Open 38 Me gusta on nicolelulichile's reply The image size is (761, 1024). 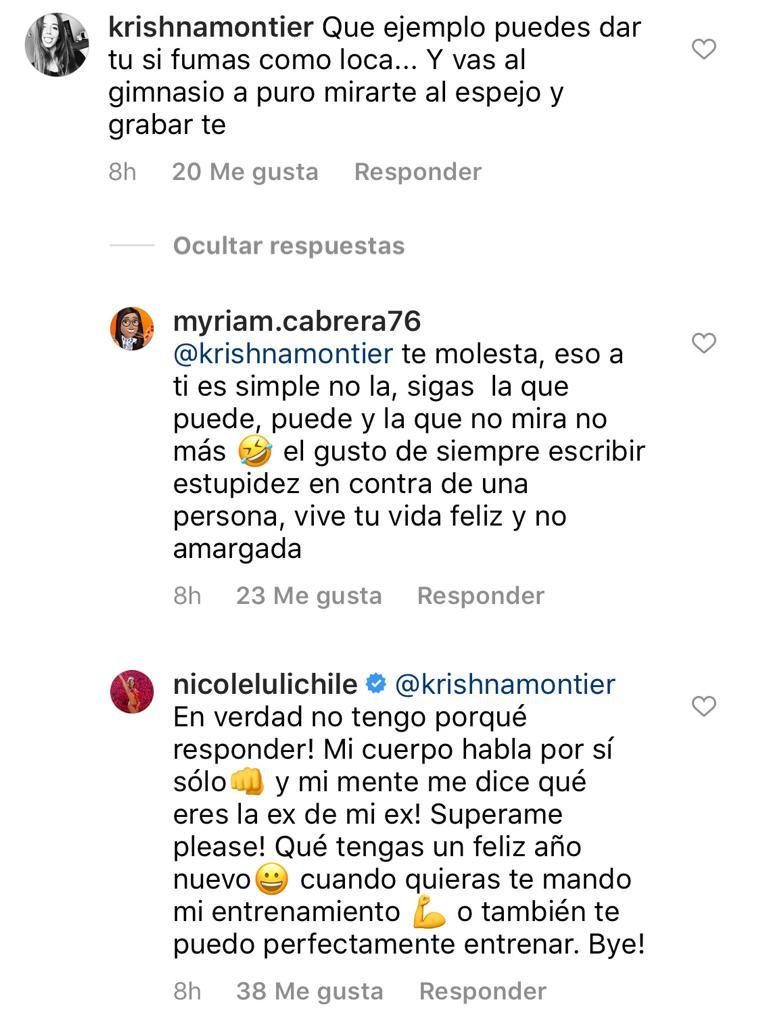pyautogui.click(x=311, y=991)
